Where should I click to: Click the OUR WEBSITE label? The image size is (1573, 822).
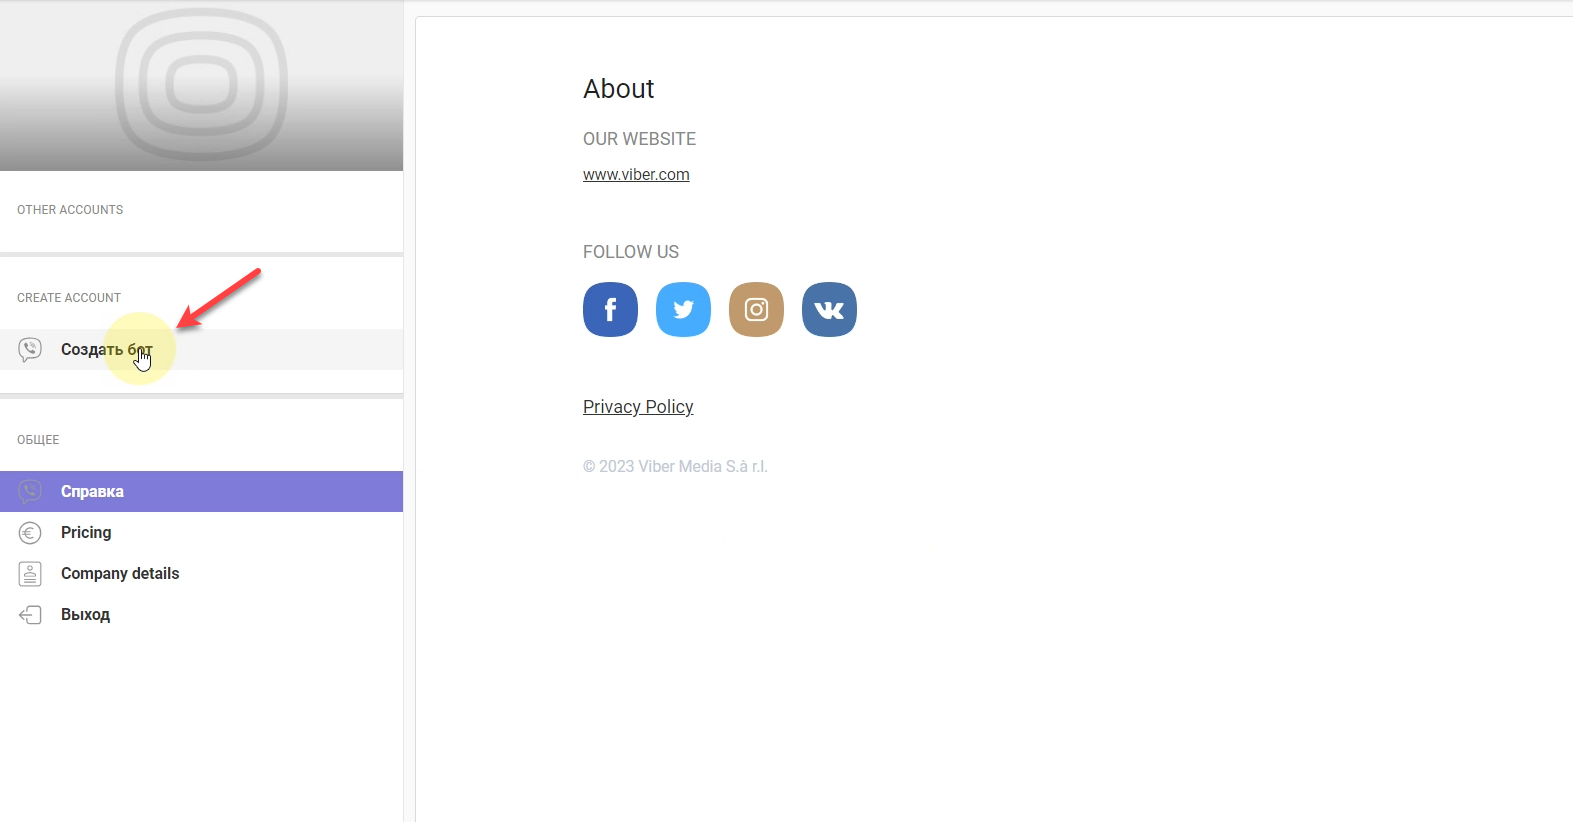639,139
